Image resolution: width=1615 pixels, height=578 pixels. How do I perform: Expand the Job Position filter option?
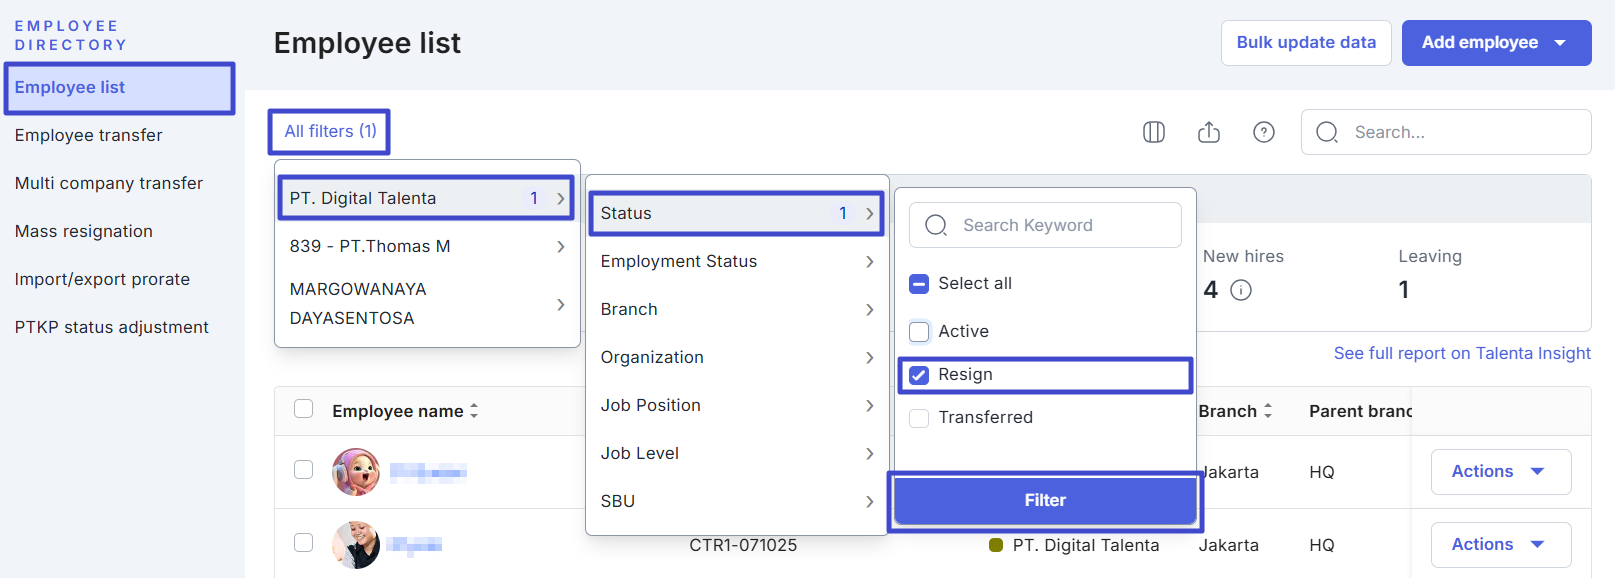tap(737, 405)
